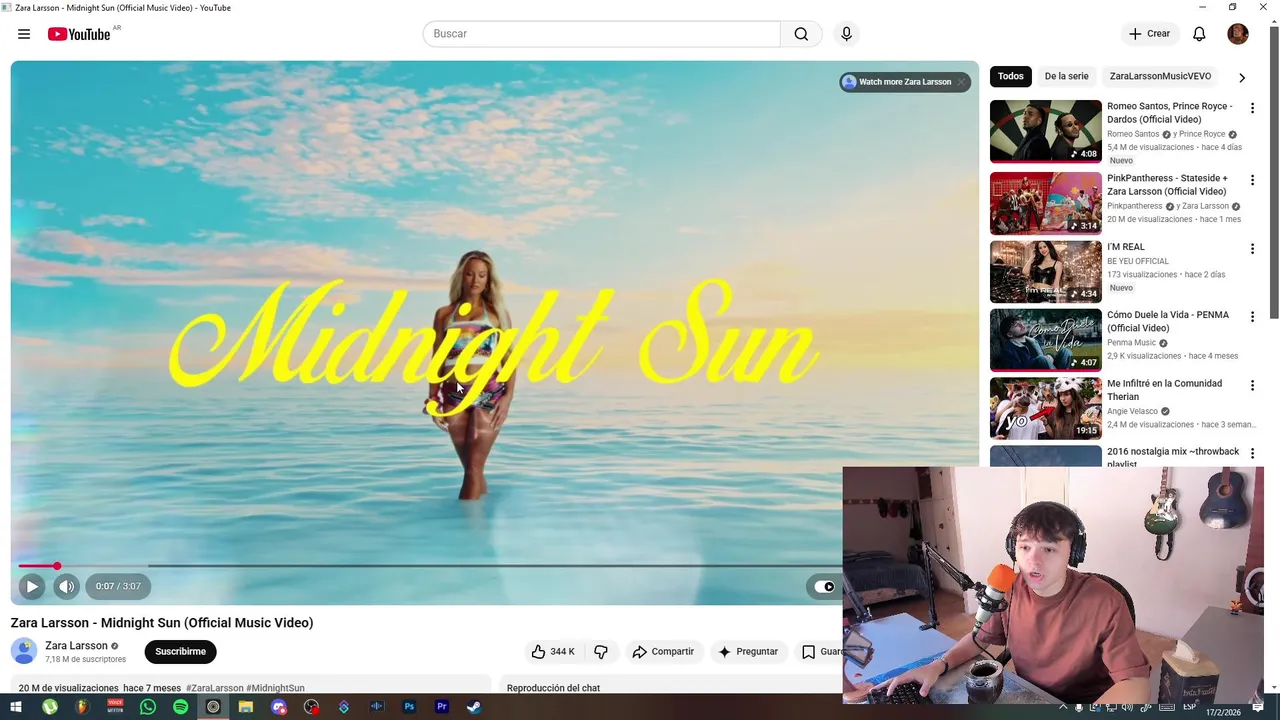Dislike the video with the thumbs down
The width and height of the screenshot is (1280, 720).
click(x=601, y=651)
